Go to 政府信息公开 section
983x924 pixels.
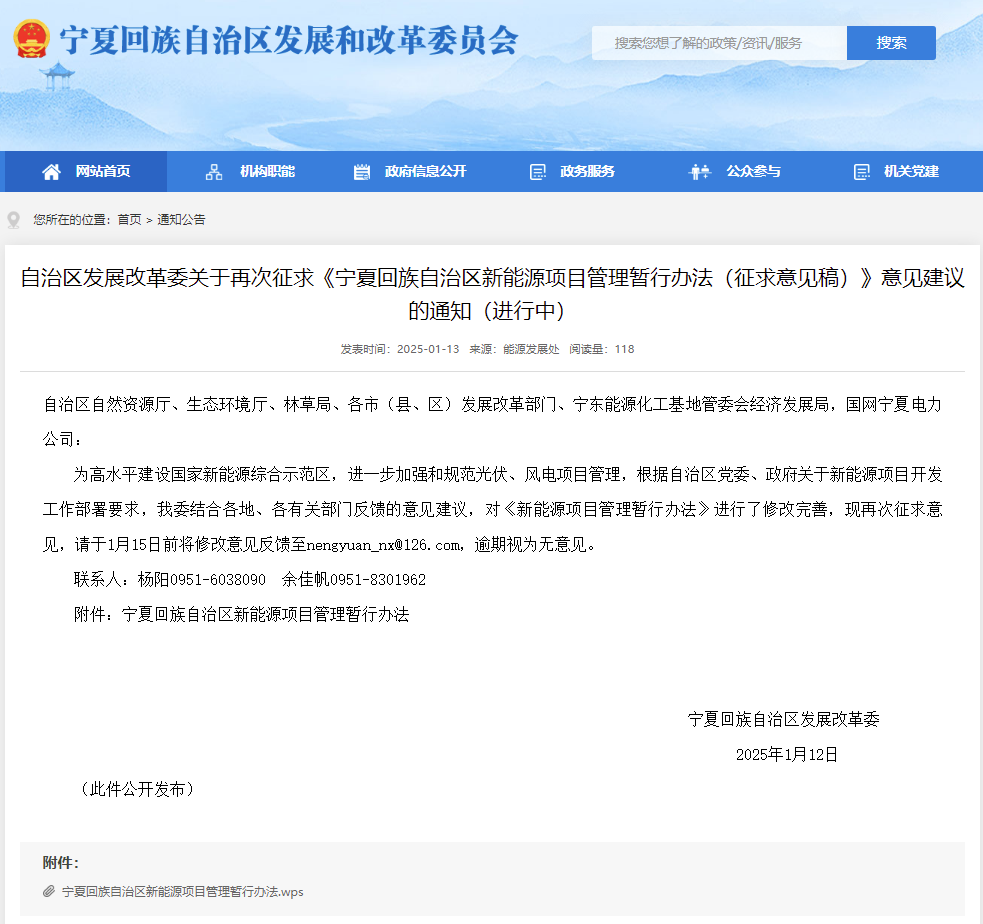(x=425, y=172)
